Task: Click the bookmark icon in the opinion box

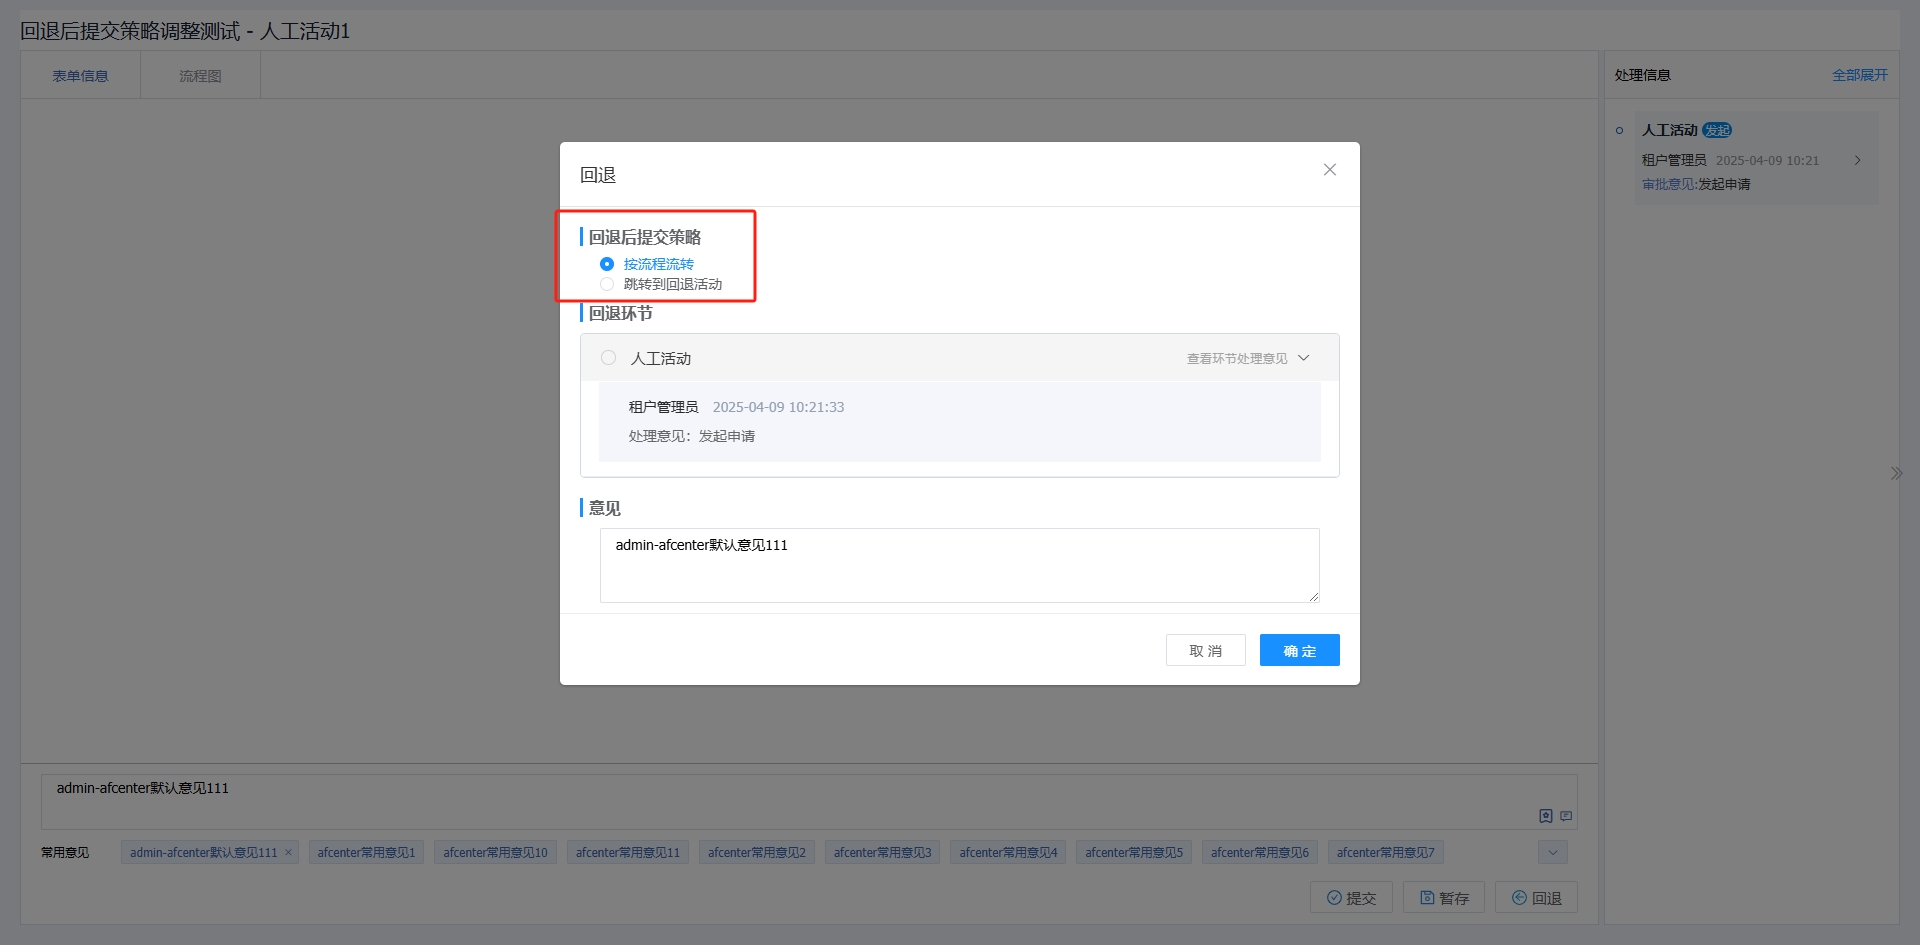Action: [1545, 816]
